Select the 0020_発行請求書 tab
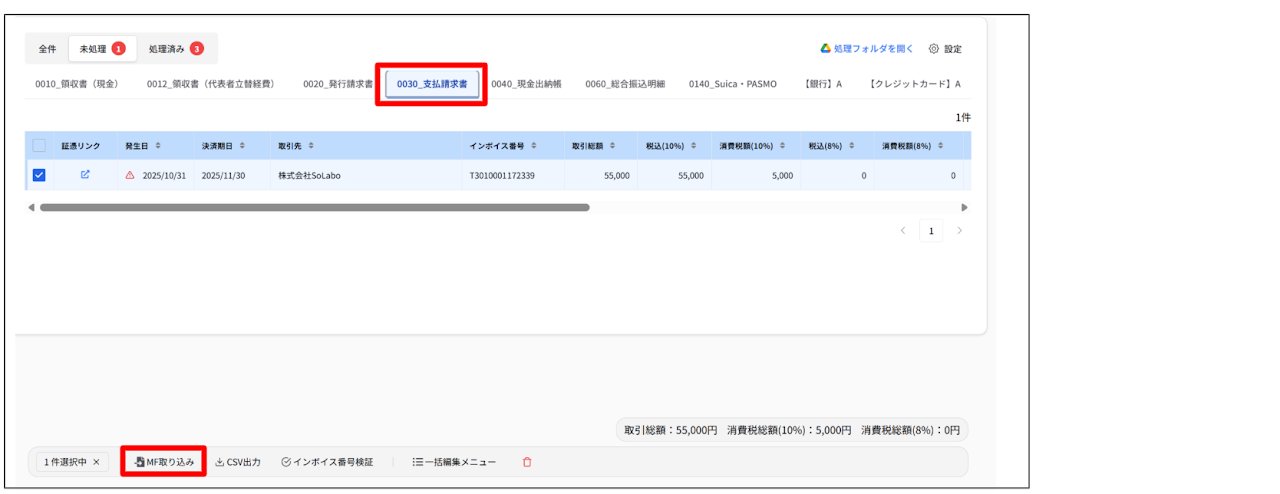The image size is (1280, 494). 338,84
